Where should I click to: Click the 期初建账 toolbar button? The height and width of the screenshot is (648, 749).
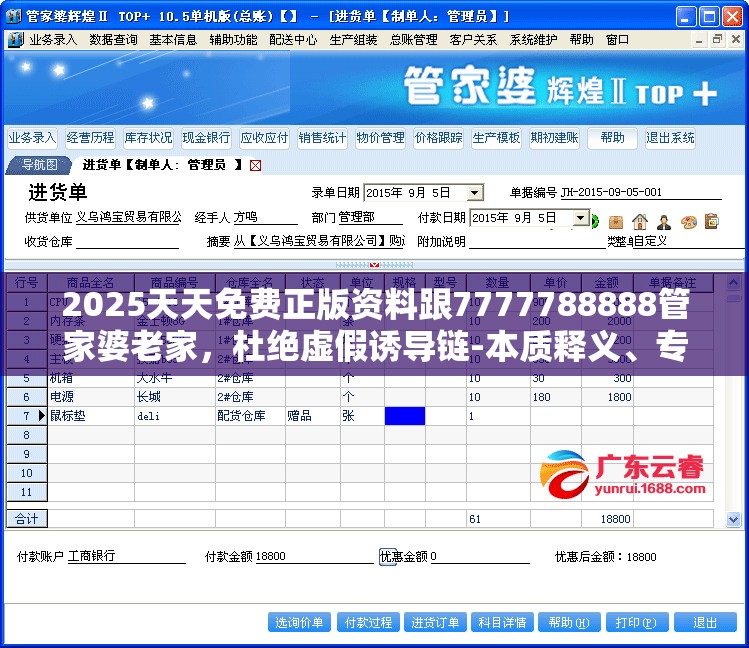tap(555, 138)
